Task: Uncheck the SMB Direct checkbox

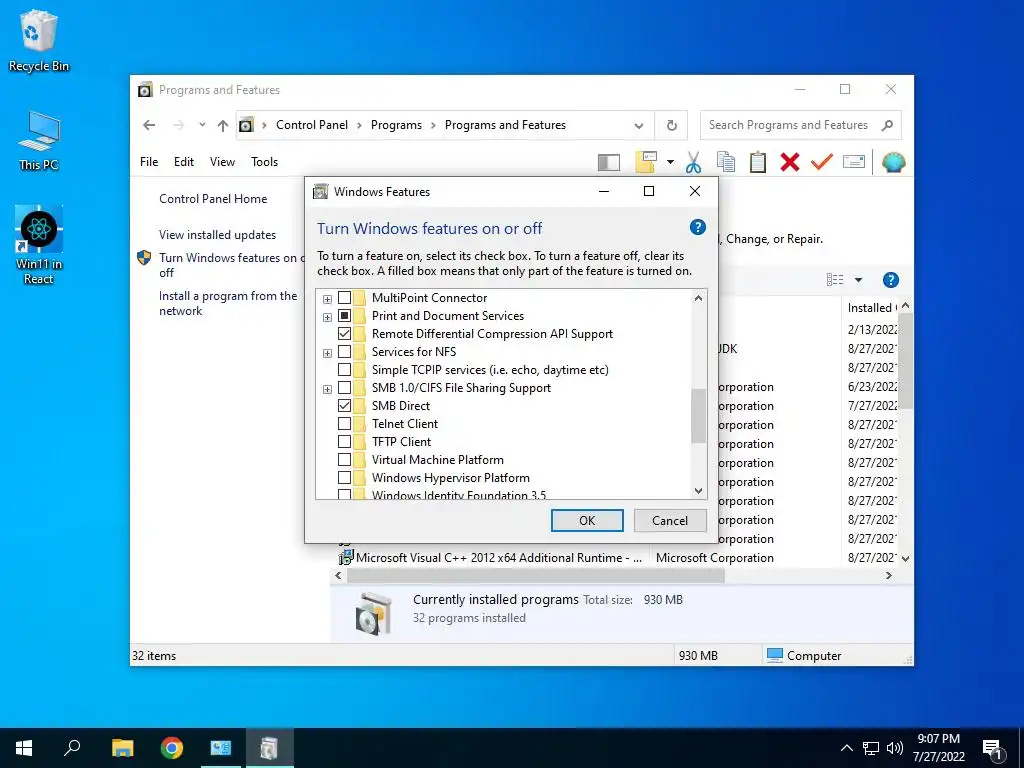Action: pyautogui.click(x=344, y=406)
